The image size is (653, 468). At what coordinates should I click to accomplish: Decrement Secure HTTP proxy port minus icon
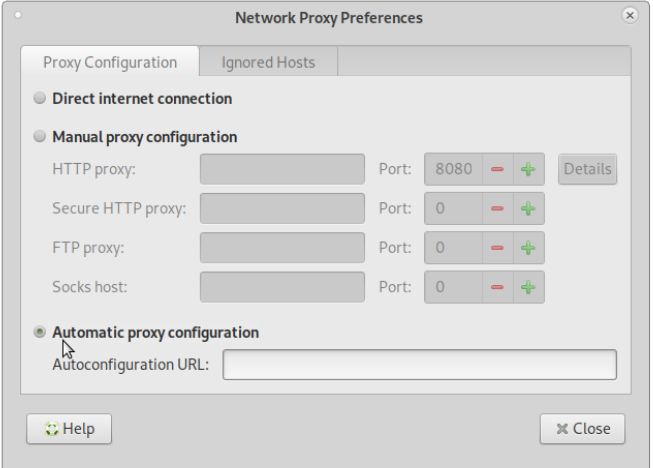497,208
